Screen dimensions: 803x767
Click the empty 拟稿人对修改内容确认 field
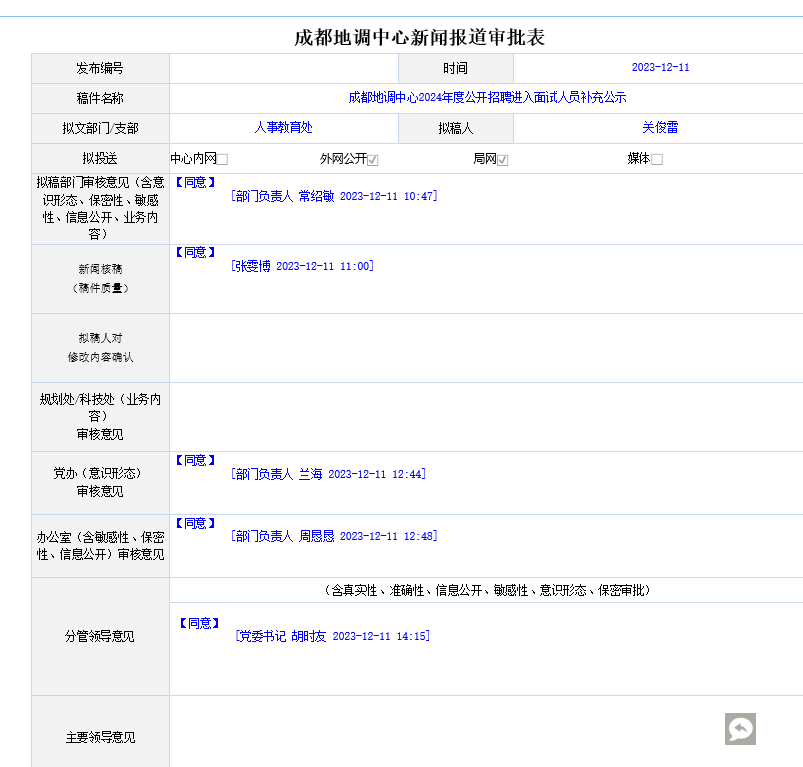[485, 348]
